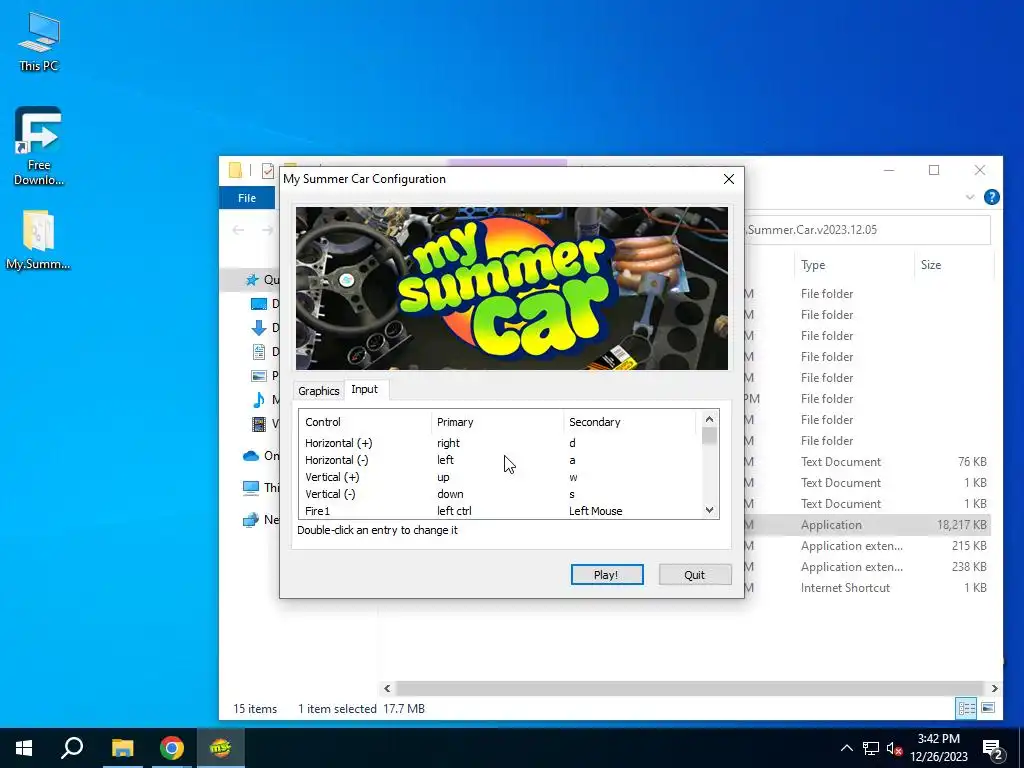Open the notification center icon
Screen dimensions: 1024x768
coord(993,750)
